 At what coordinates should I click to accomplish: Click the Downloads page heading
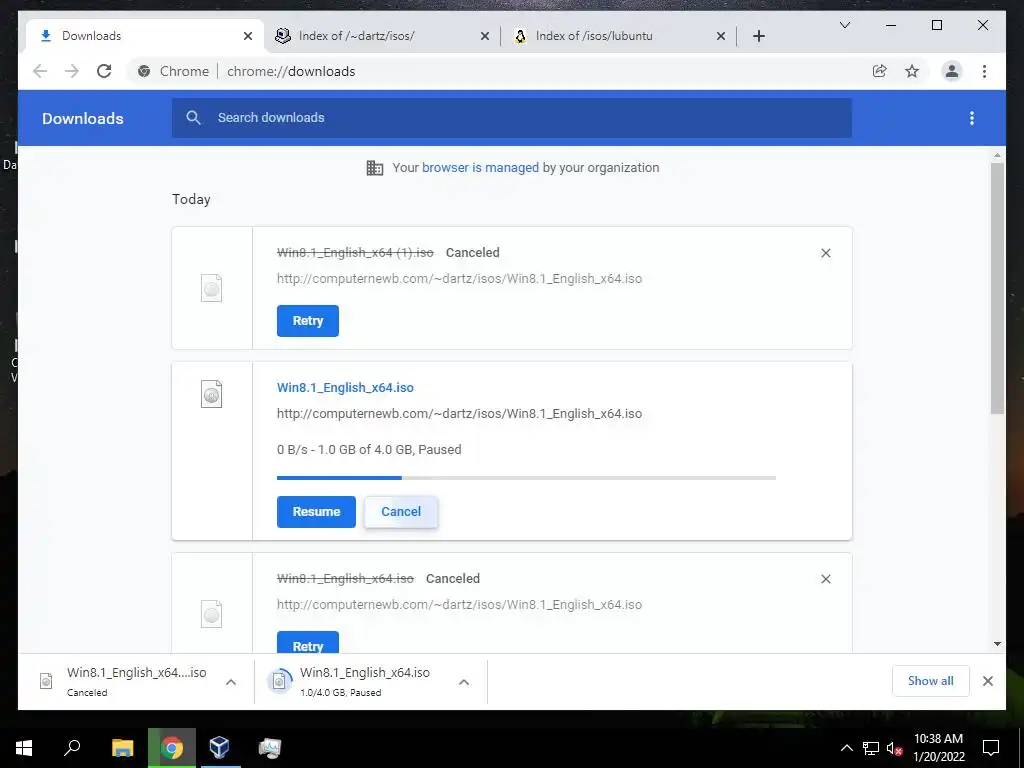[82, 118]
